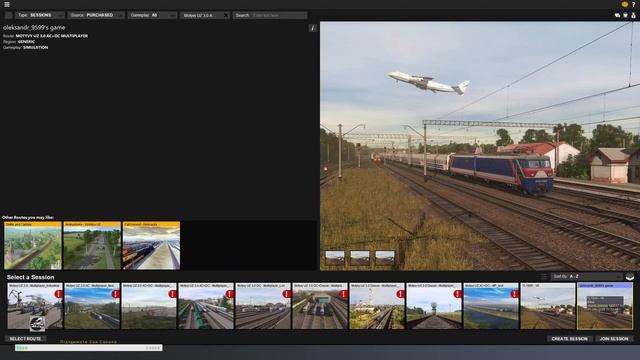This screenshot has width=640, height=360.
Task: Select the blue-sky green hillside session thumbnail
Action: 92,306
